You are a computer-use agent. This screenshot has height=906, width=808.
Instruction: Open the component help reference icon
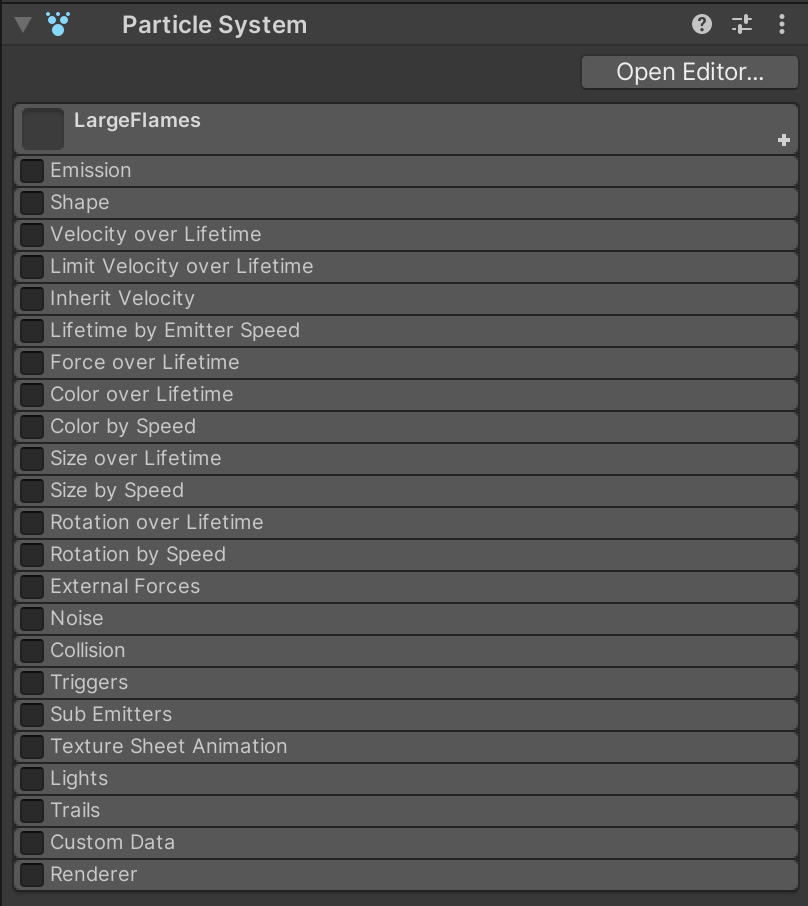coord(702,24)
